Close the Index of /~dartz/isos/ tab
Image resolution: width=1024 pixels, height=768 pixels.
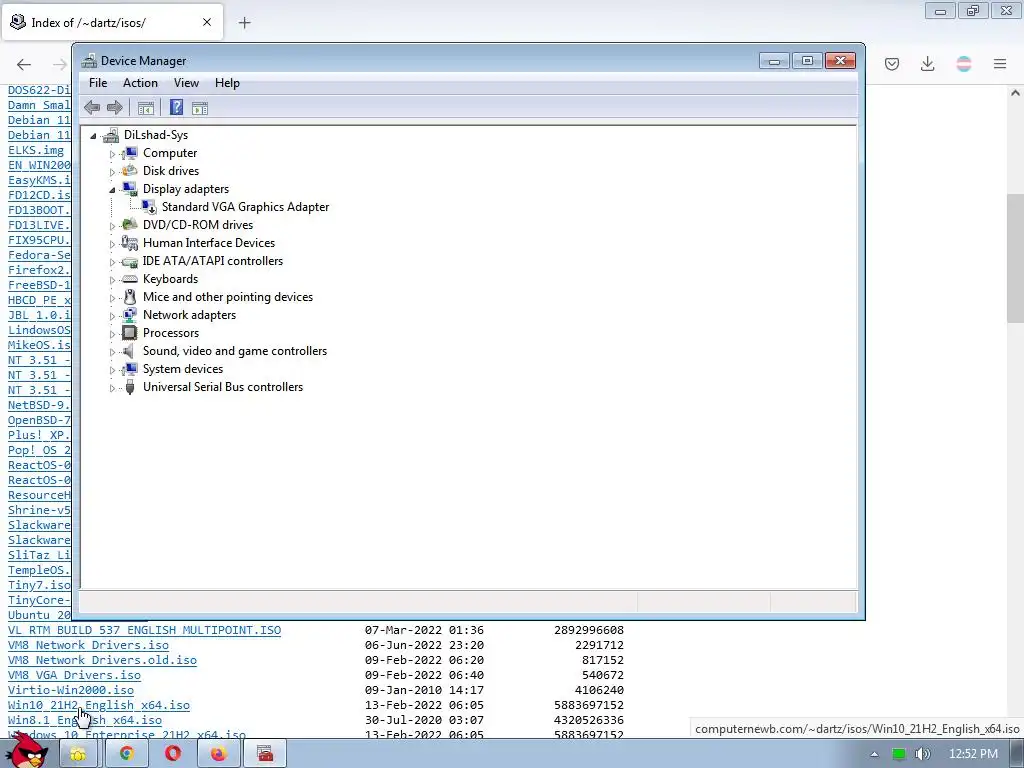coord(207,22)
